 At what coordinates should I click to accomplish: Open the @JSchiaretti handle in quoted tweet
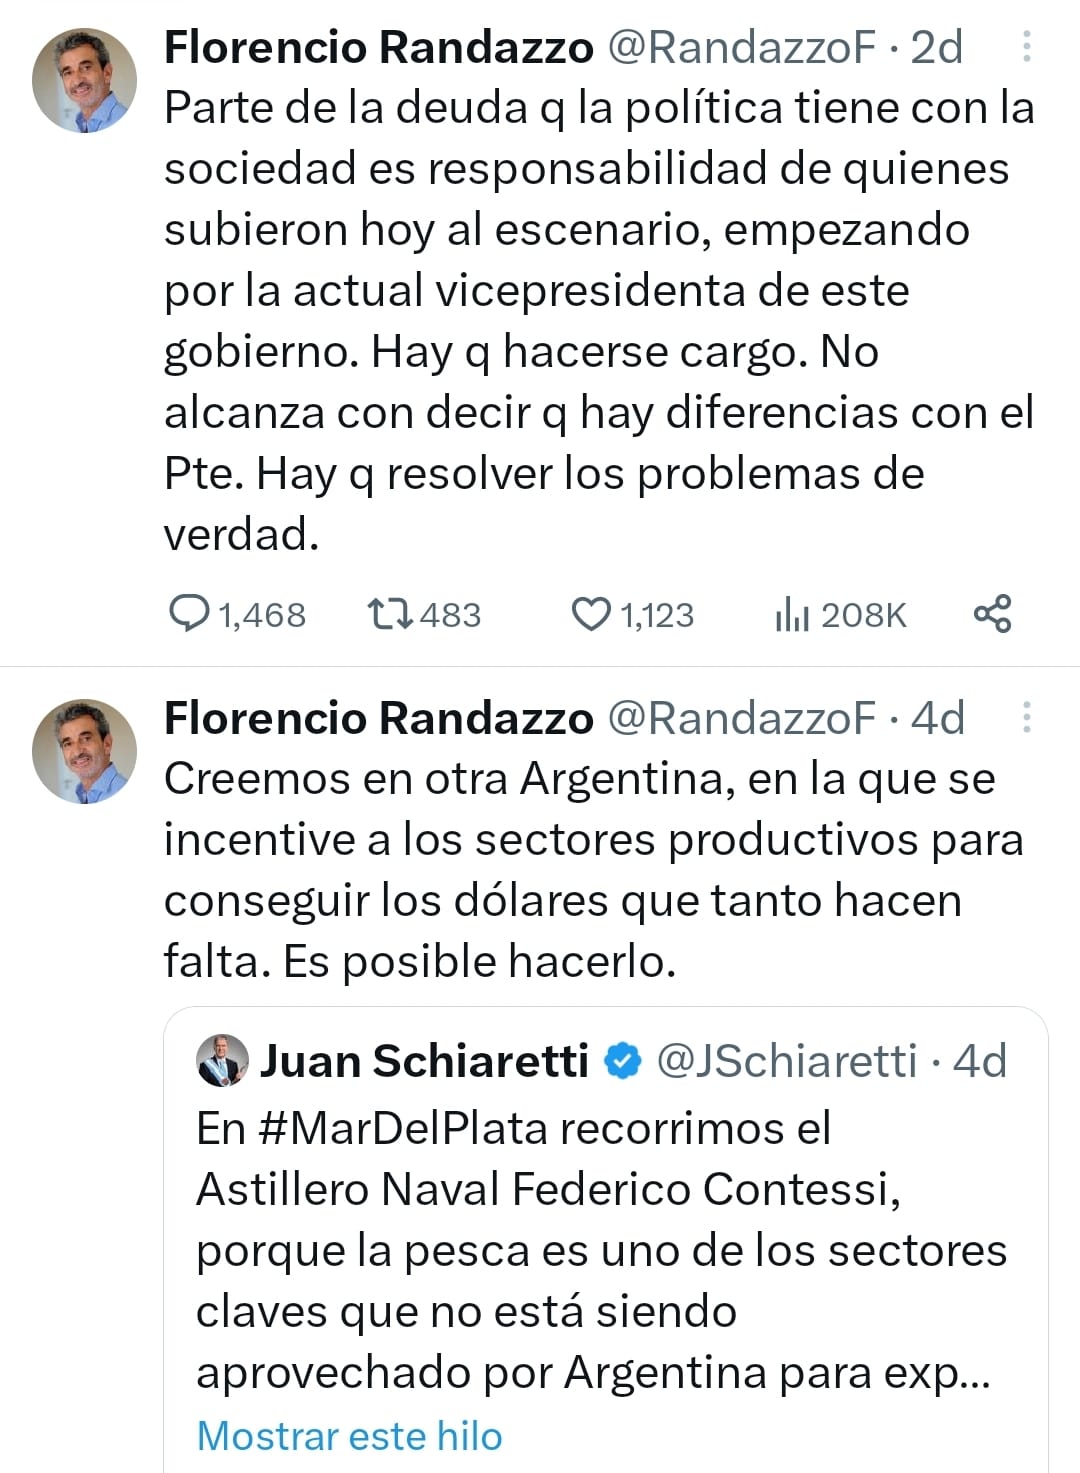point(786,1061)
